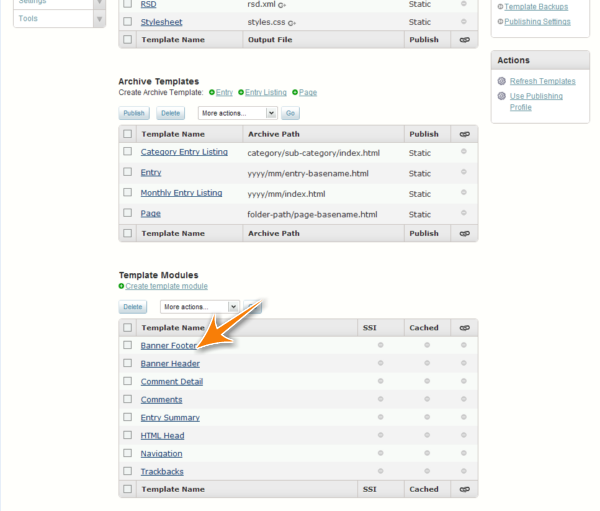Click the SSI status dot for Banner Footer
This screenshot has width=600, height=511.
[380, 345]
